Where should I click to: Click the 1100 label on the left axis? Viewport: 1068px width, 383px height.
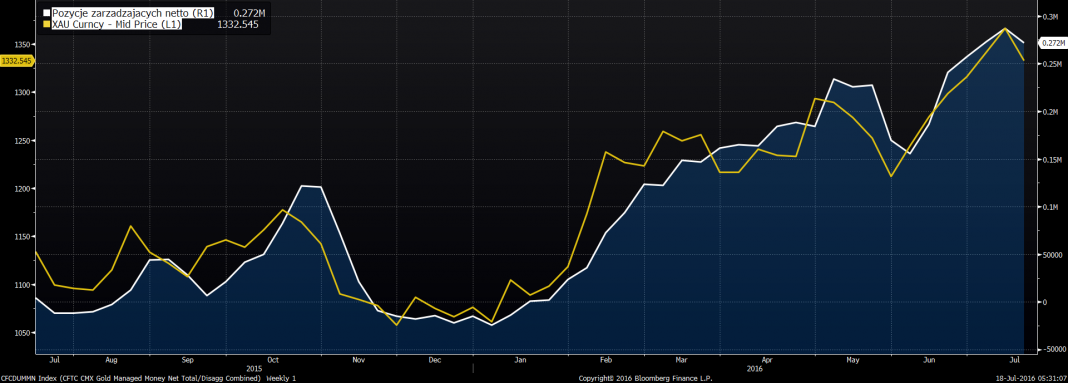tap(22, 285)
